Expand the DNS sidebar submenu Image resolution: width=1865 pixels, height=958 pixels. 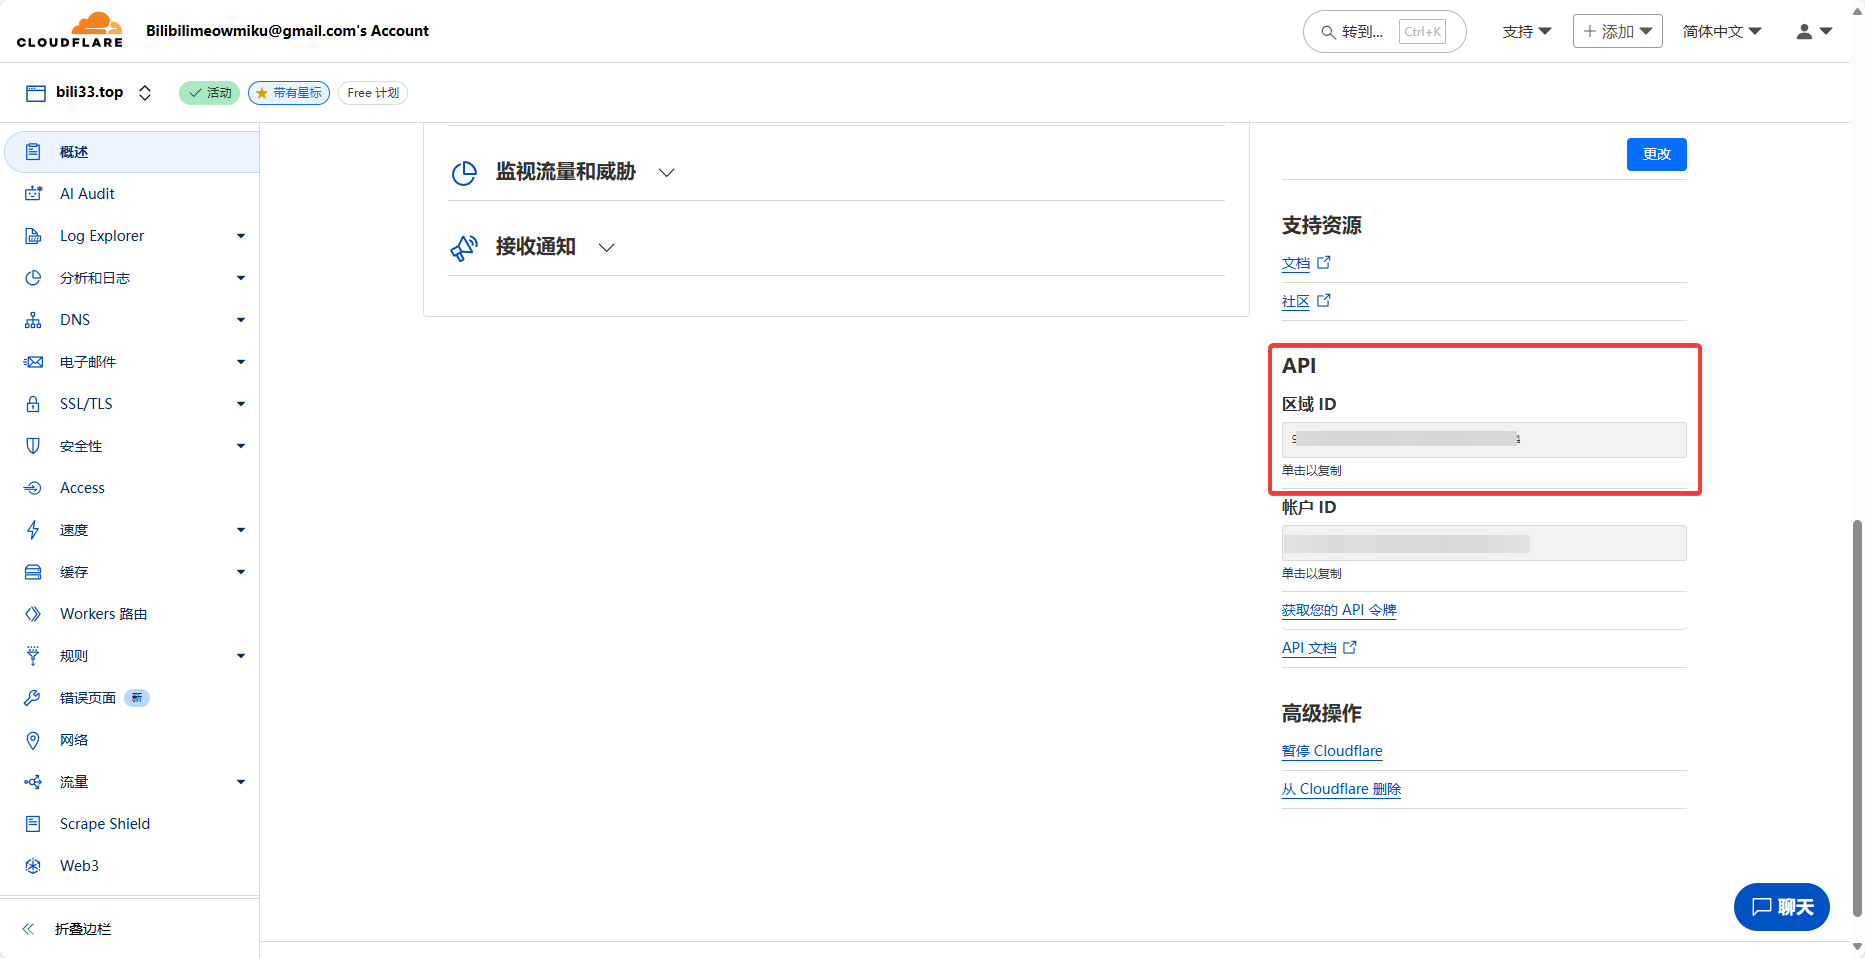coord(240,320)
